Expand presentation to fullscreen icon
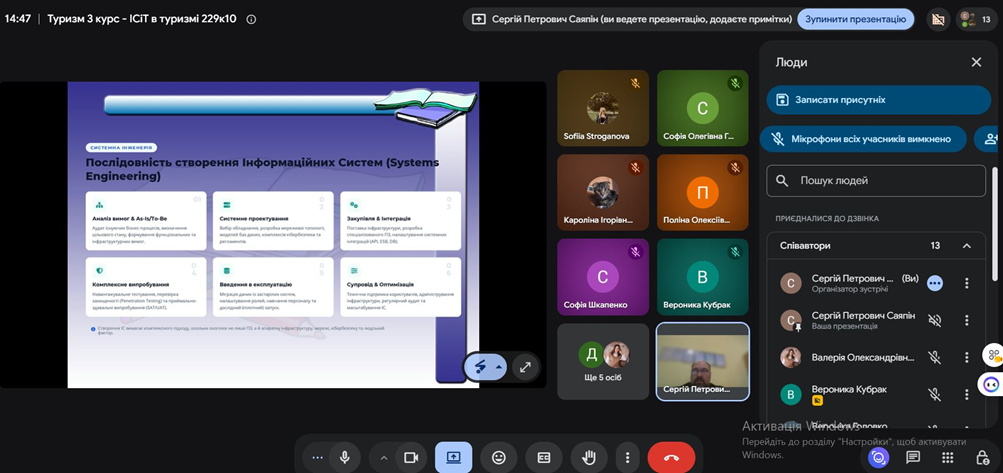 coord(525,367)
